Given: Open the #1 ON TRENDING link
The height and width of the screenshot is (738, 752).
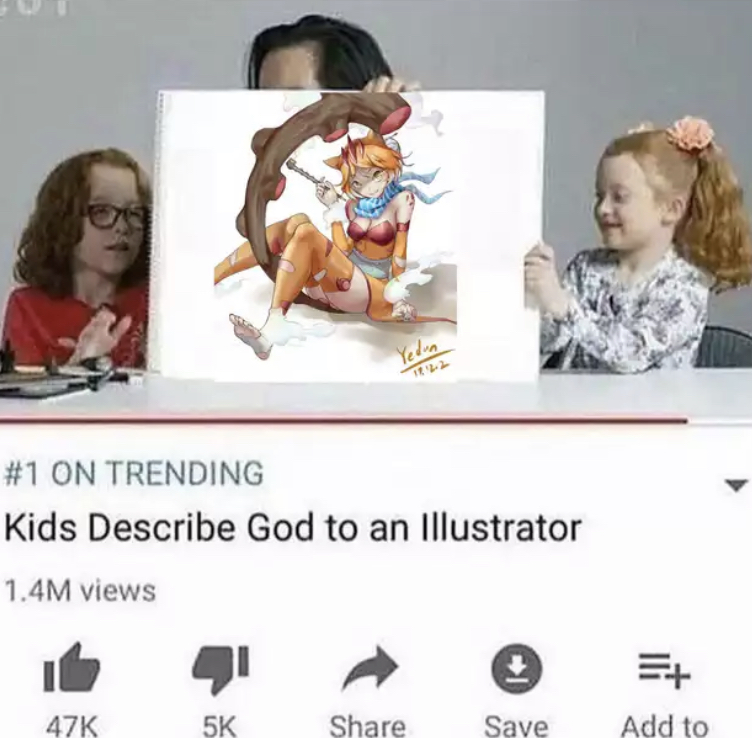Looking at the screenshot, I should pyautogui.click(x=134, y=473).
